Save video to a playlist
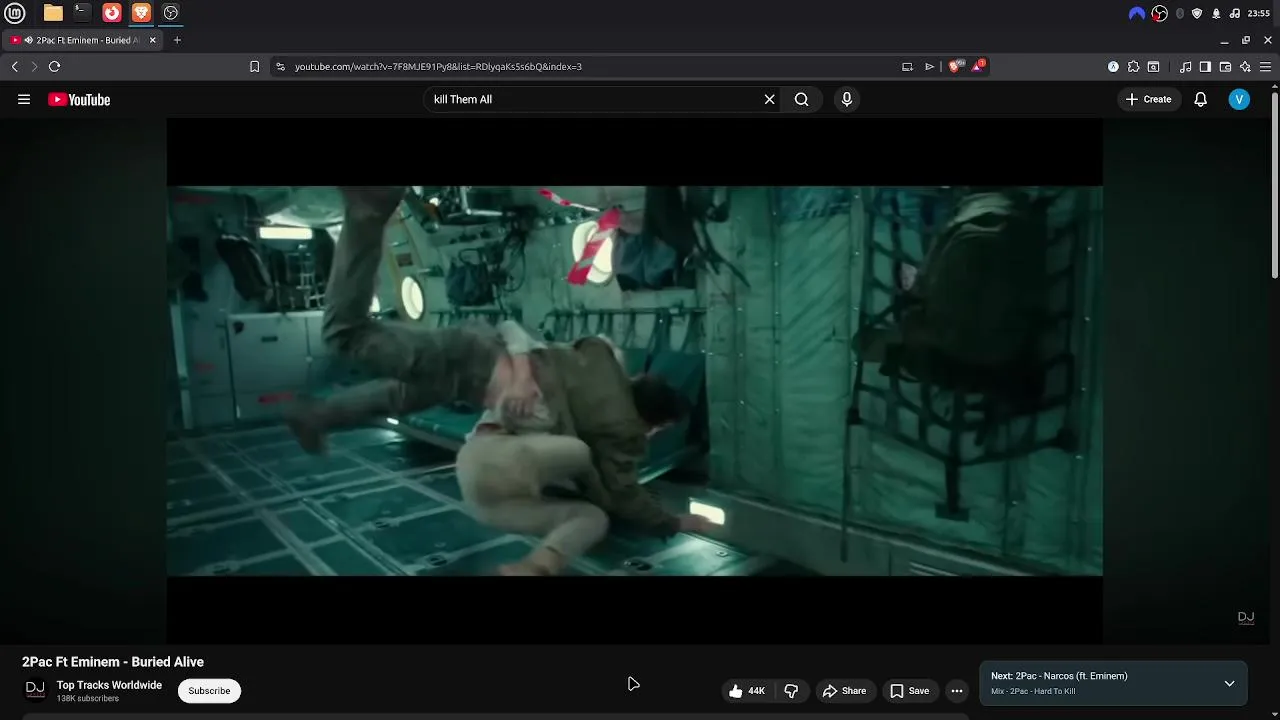Image resolution: width=1280 pixels, height=720 pixels. (910, 691)
